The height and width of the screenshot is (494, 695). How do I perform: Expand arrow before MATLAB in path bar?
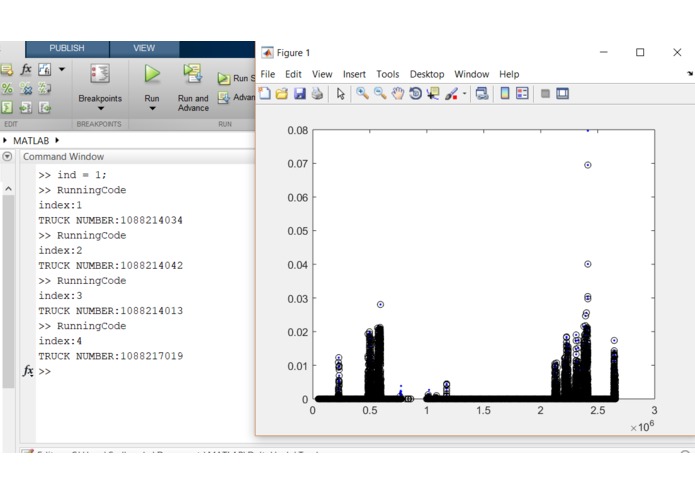click(x=5, y=140)
